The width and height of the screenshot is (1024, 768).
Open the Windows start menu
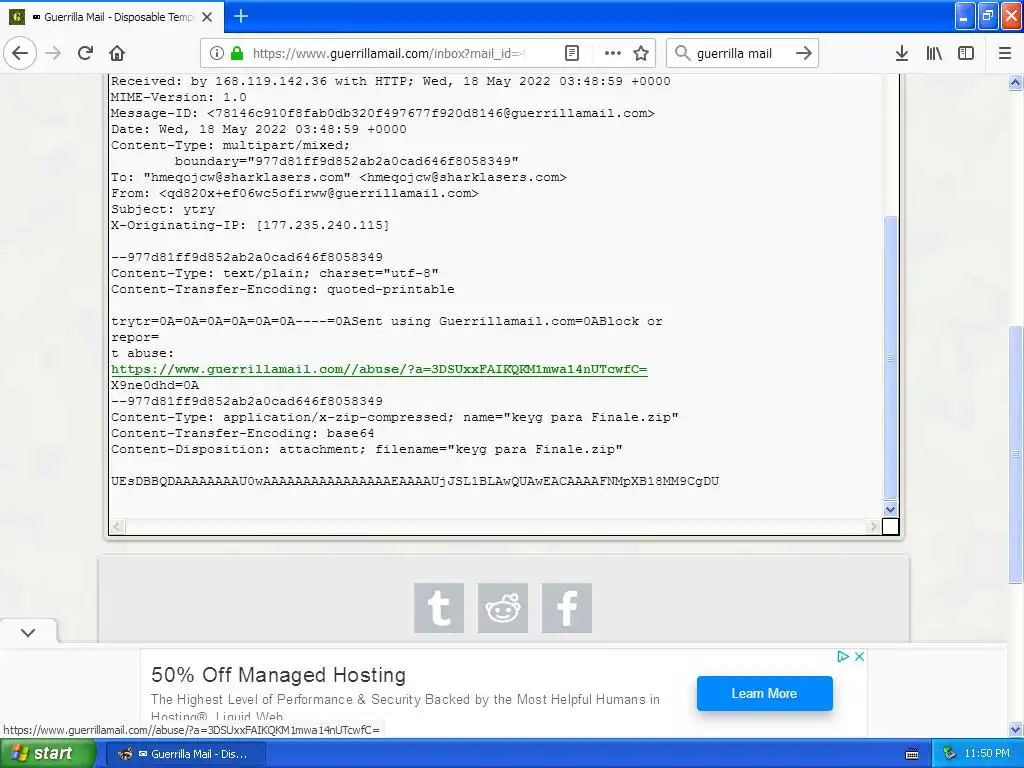47,753
